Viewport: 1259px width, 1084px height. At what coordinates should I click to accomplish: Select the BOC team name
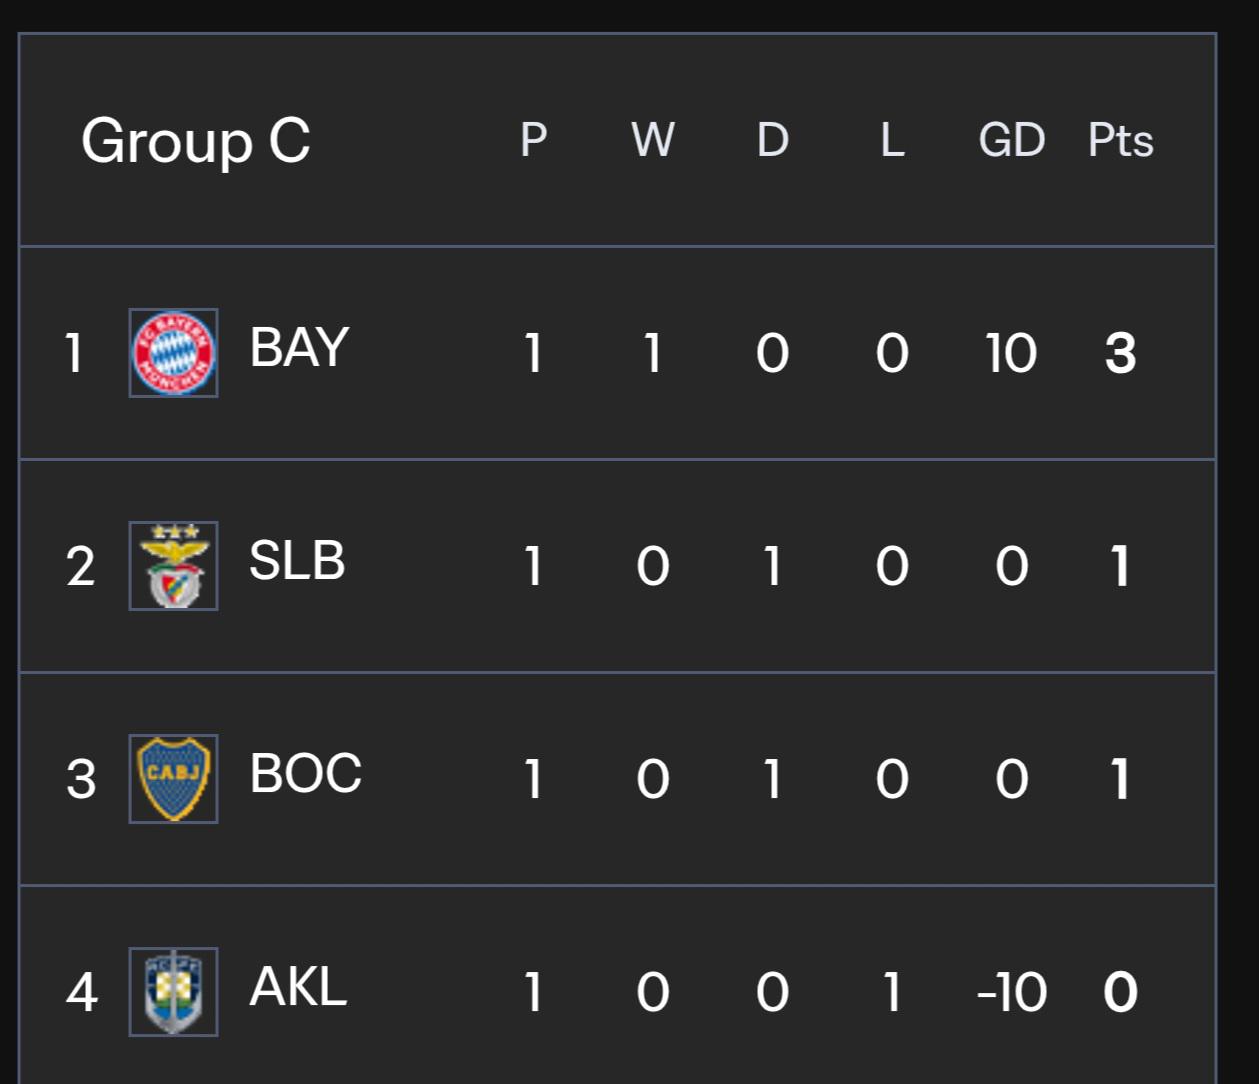[x=306, y=774]
